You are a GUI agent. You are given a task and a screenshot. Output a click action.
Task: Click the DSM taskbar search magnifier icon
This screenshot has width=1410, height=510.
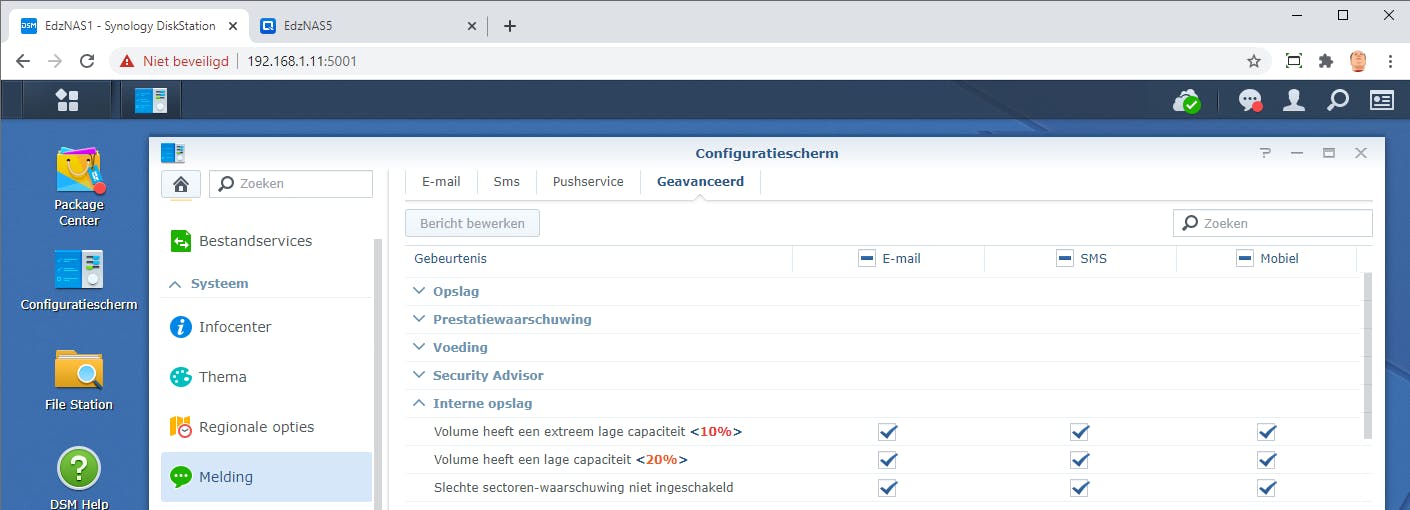click(x=1337, y=100)
